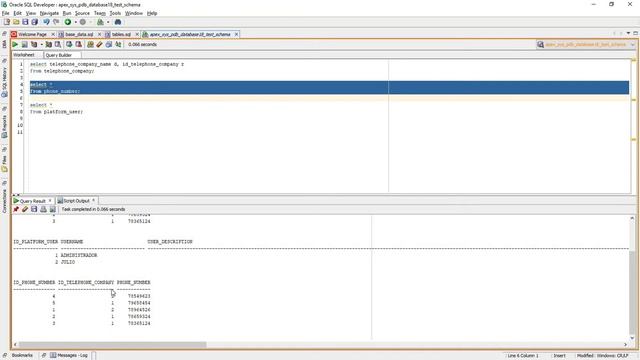This screenshot has height=360, width=640.
Task: Click the New file icon in main toolbar
Action: point(7,22)
